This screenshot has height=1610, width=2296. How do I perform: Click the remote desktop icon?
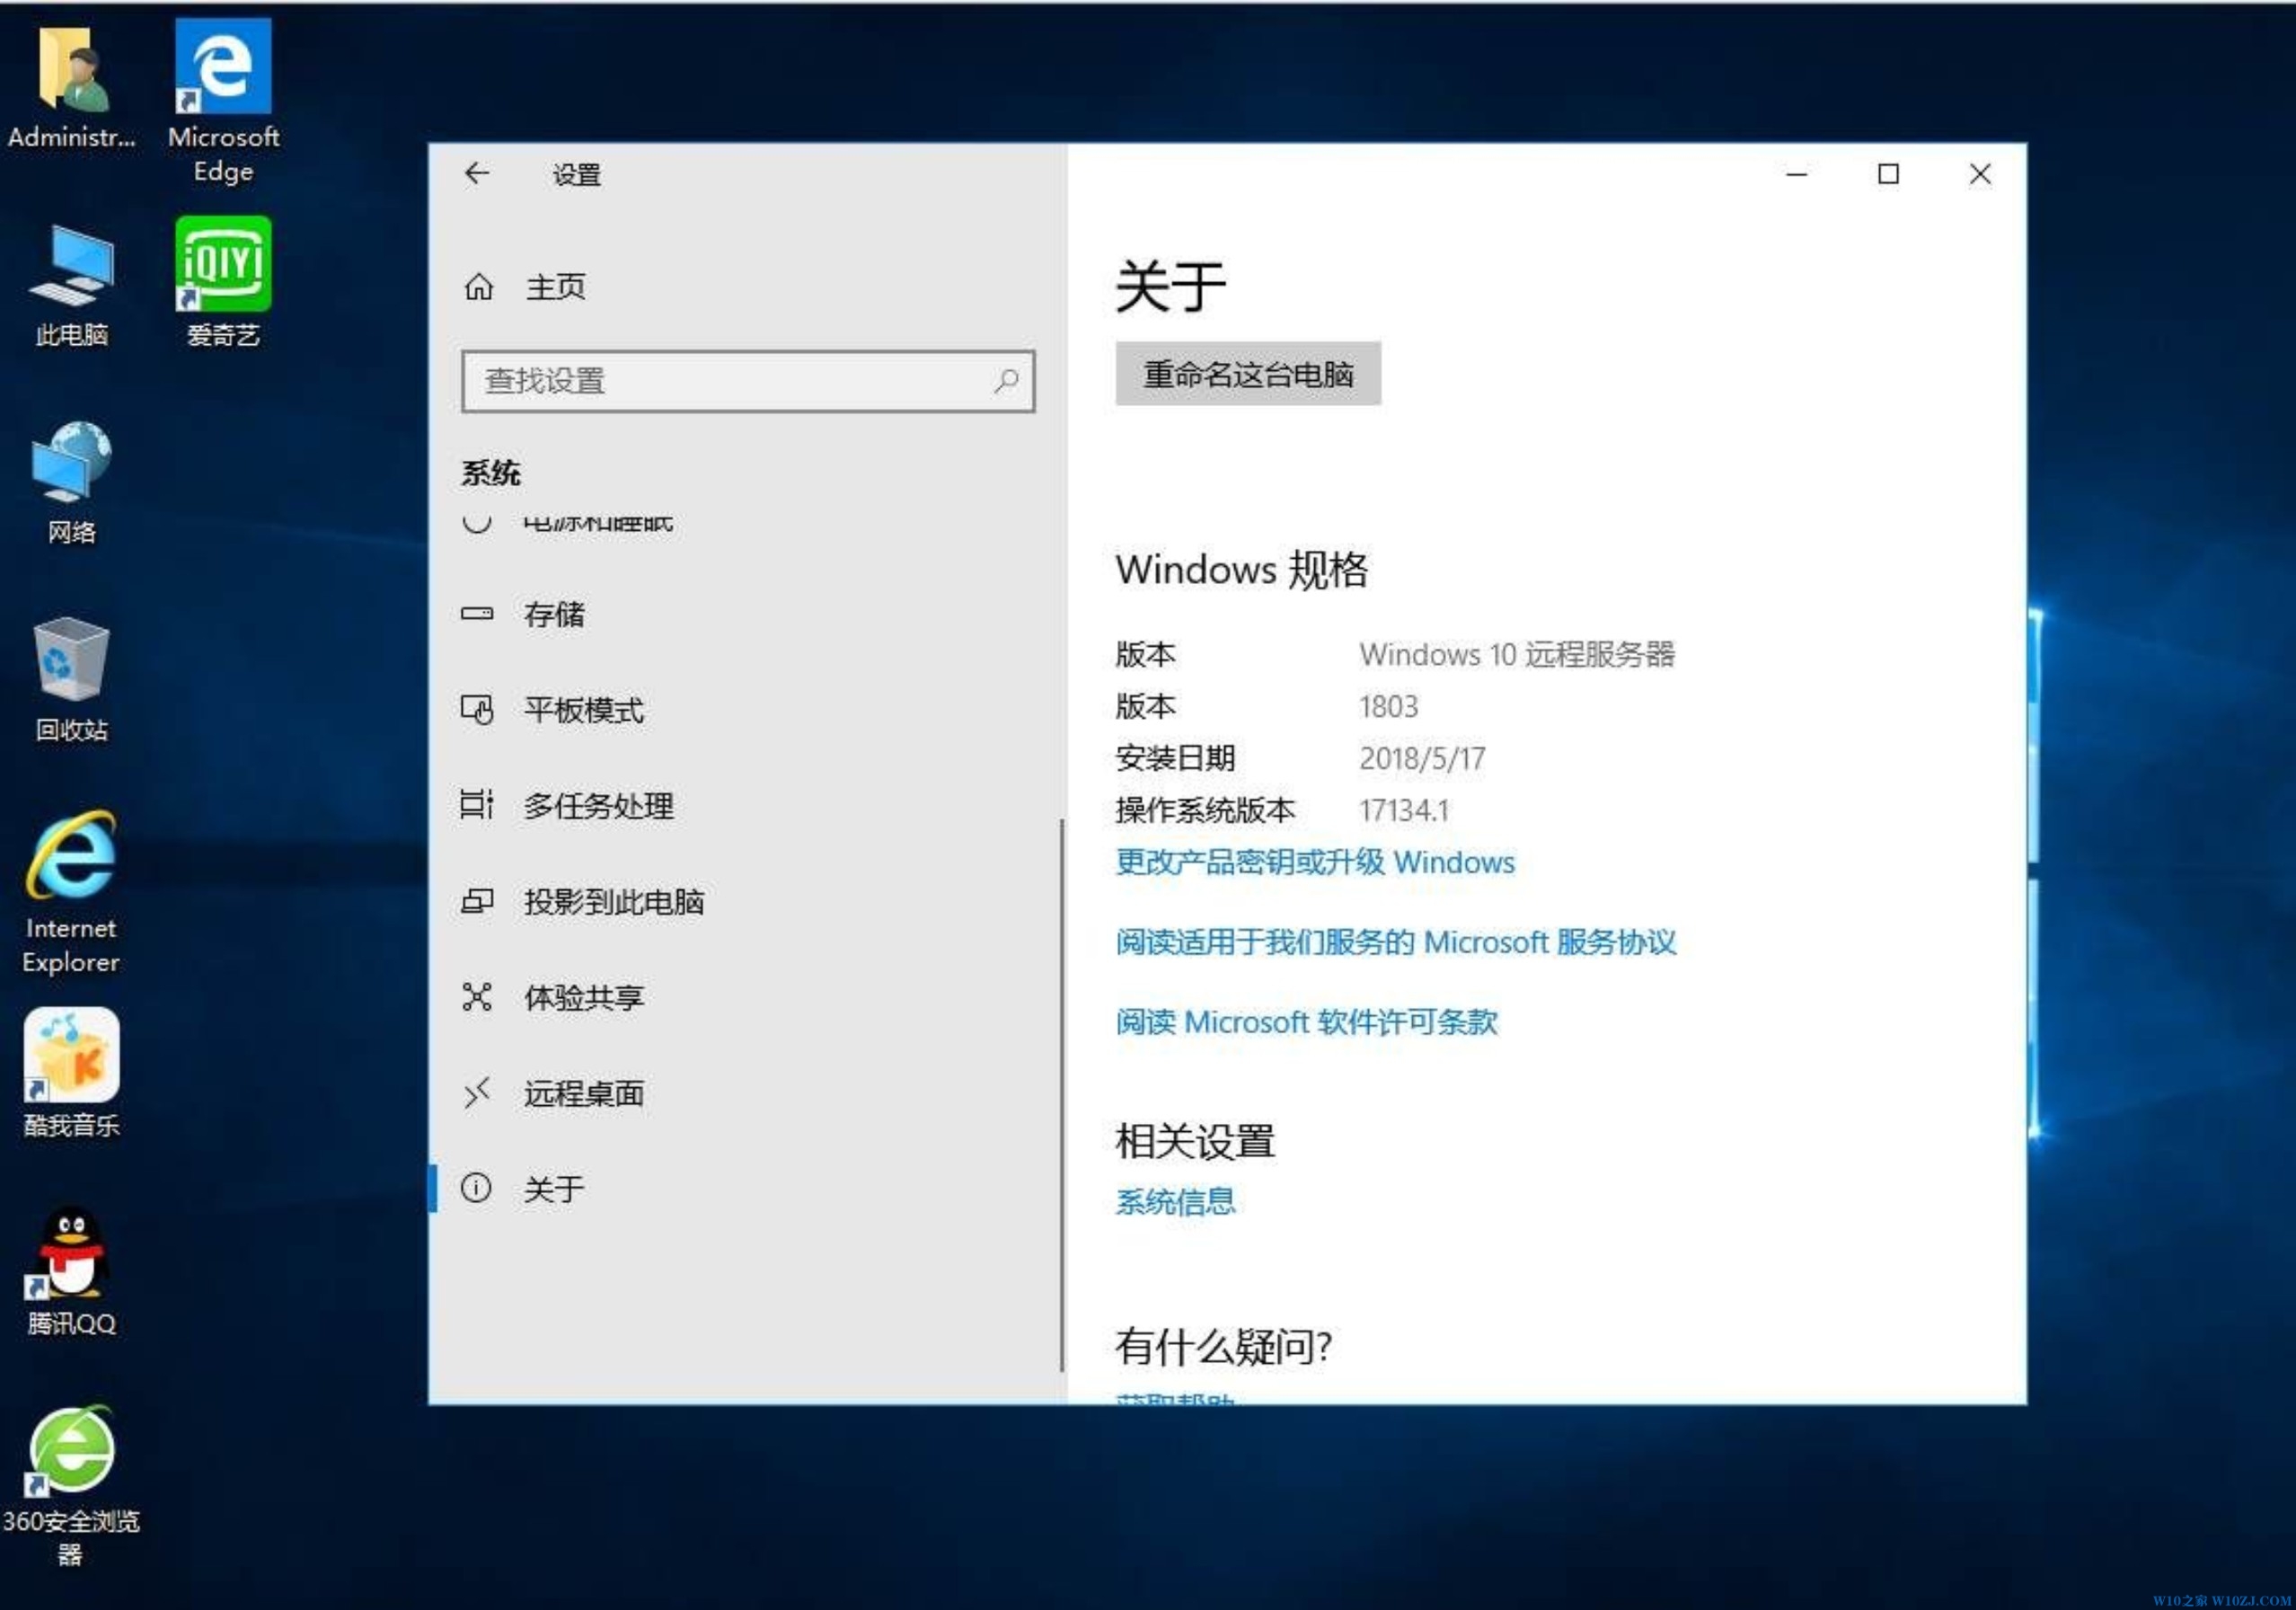(477, 1093)
